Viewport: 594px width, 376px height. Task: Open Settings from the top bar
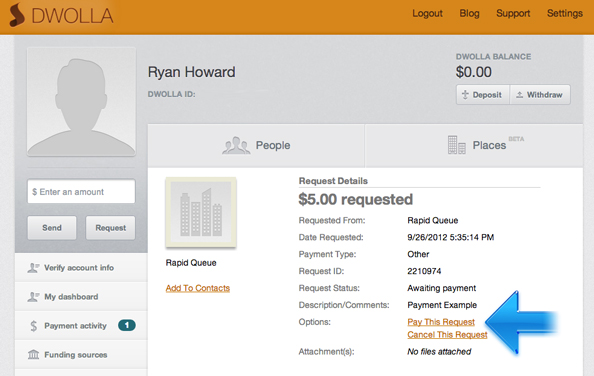point(564,13)
